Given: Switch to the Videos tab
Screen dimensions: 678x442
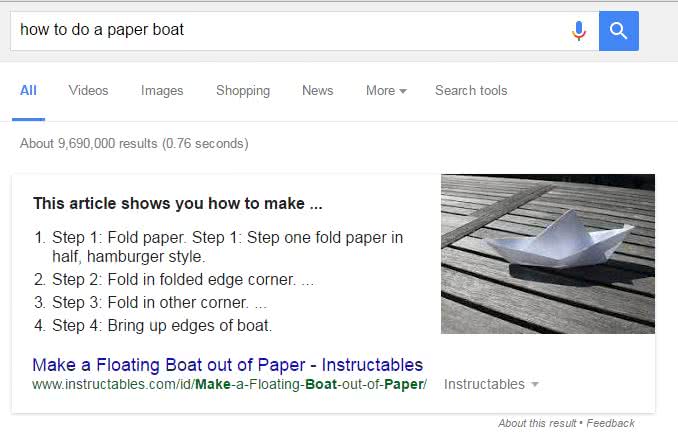Looking at the screenshot, I should tap(89, 90).
